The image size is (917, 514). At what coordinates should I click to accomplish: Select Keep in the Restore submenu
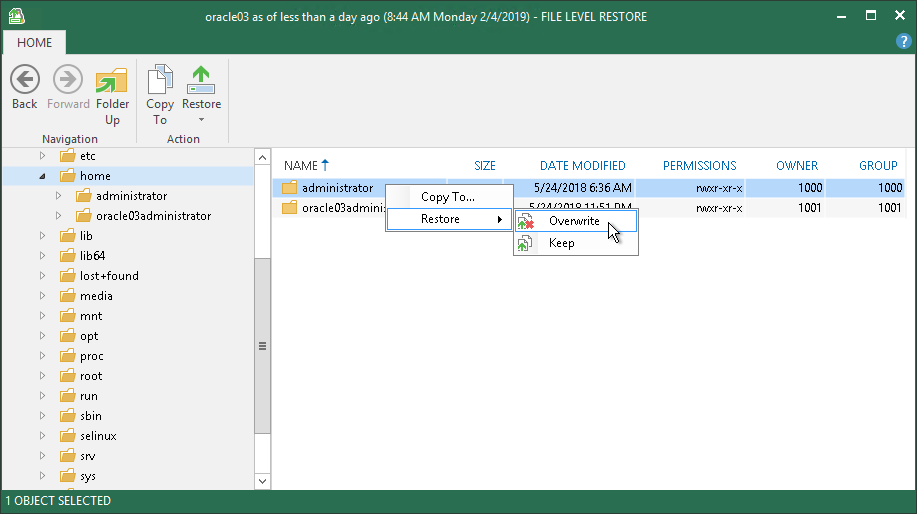575,243
